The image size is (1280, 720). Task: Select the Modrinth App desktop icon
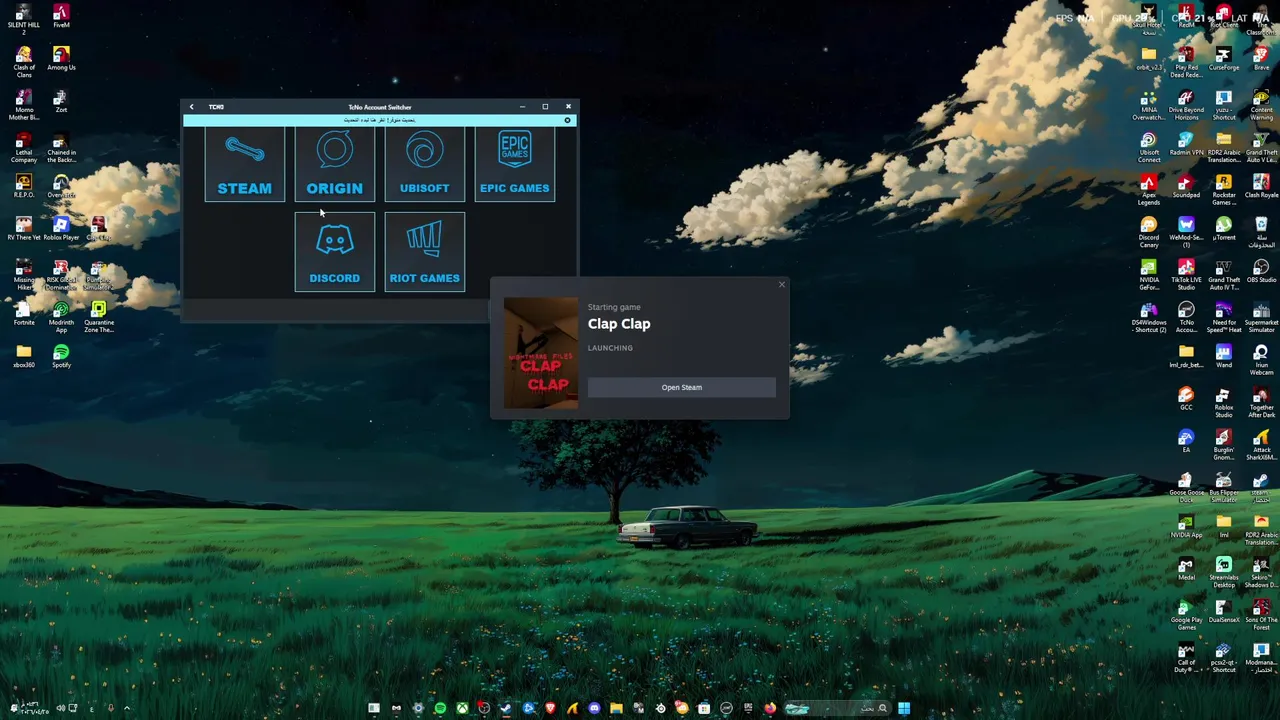point(61,318)
